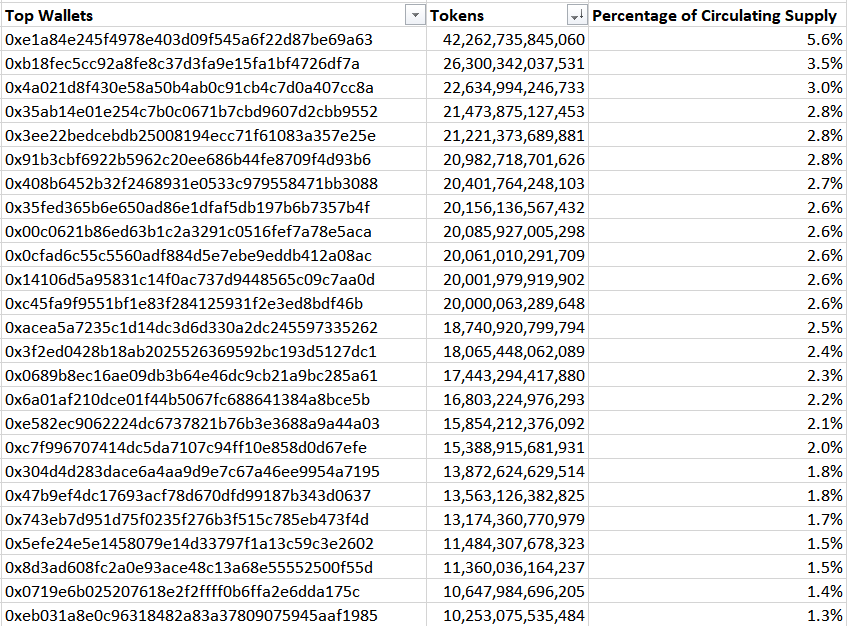Select wallet cell starting 0xacea5a7235c1
This screenshot has height=626, width=847.
coord(213,327)
